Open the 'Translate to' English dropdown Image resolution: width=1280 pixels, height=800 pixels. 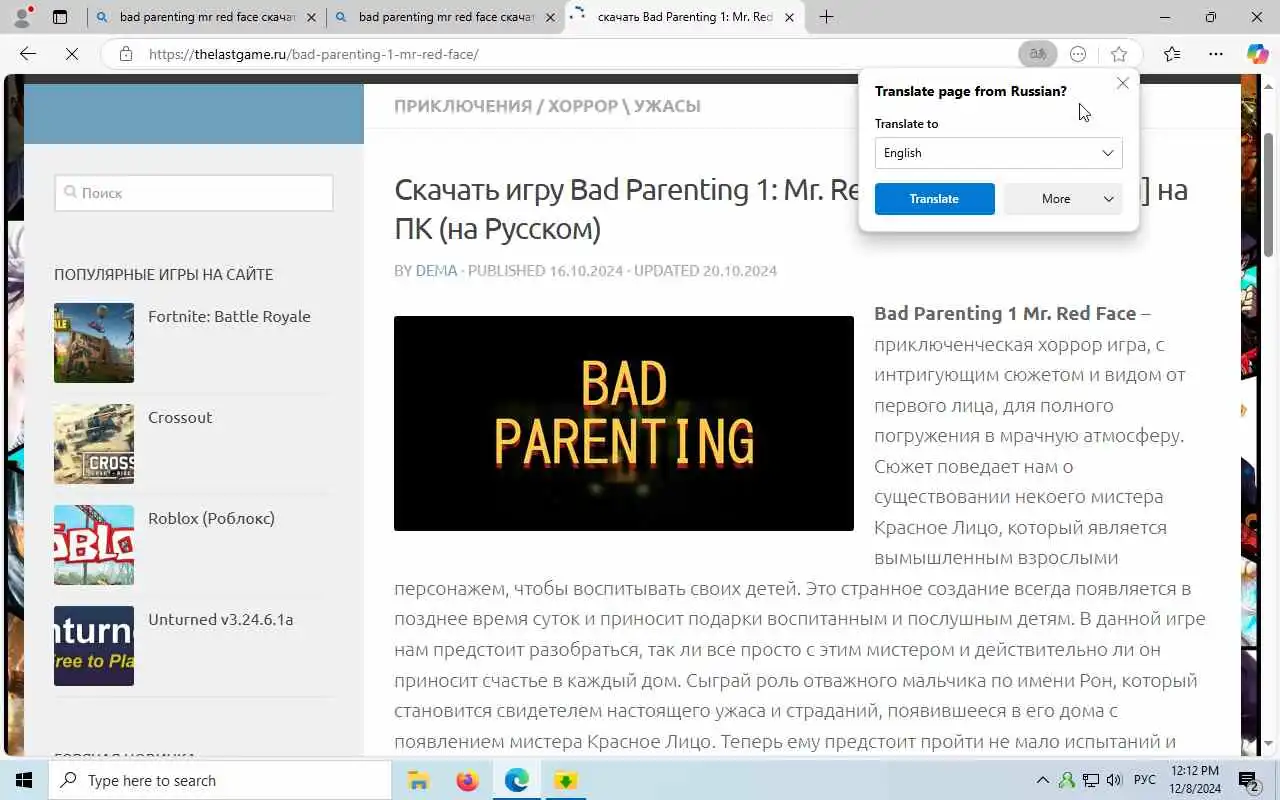click(998, 153)
